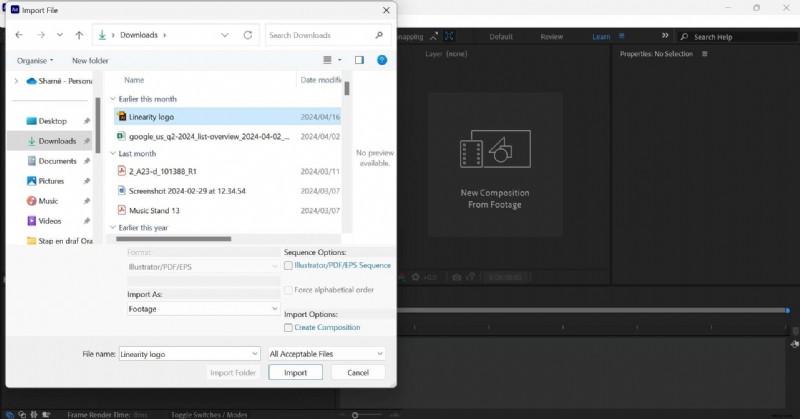Expand the Sharné Personal tree item

[x=15, y=81]
